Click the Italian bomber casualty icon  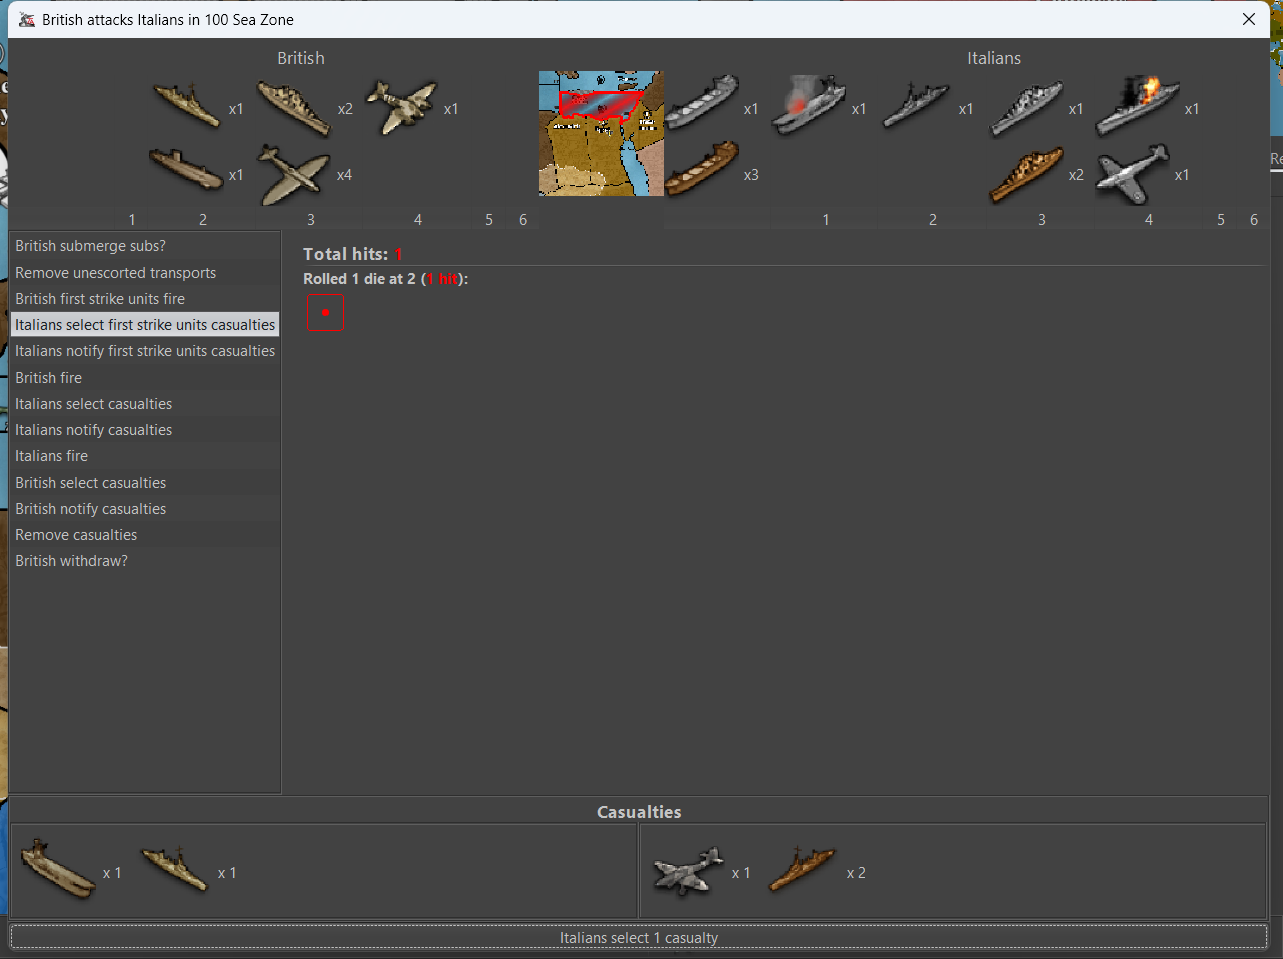[688, 870]
